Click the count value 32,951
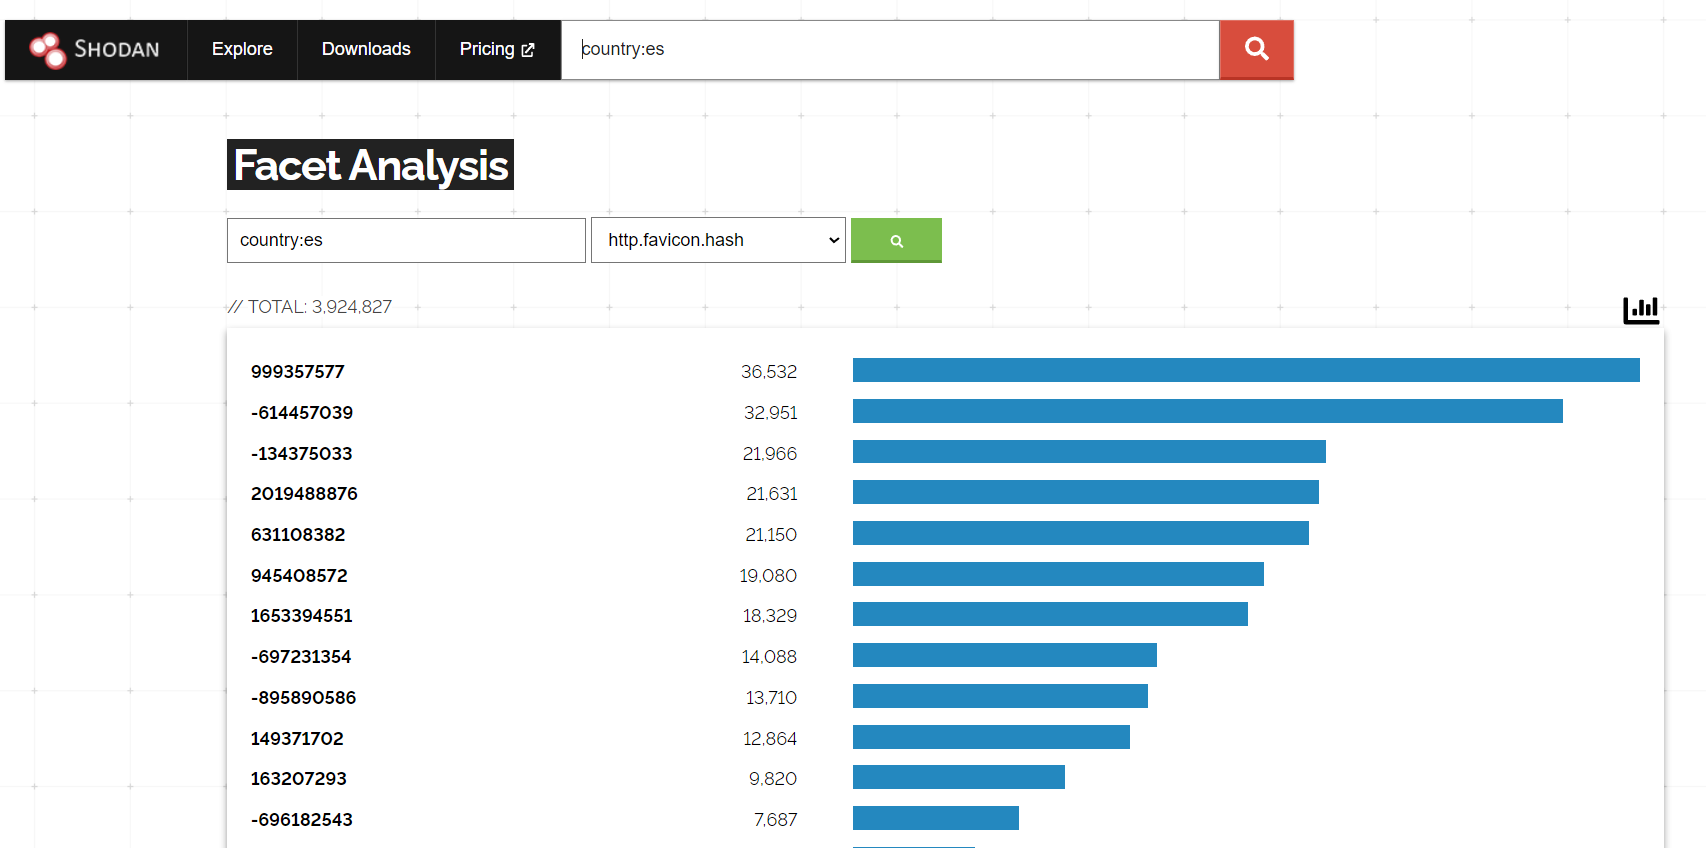 [771, 413]
